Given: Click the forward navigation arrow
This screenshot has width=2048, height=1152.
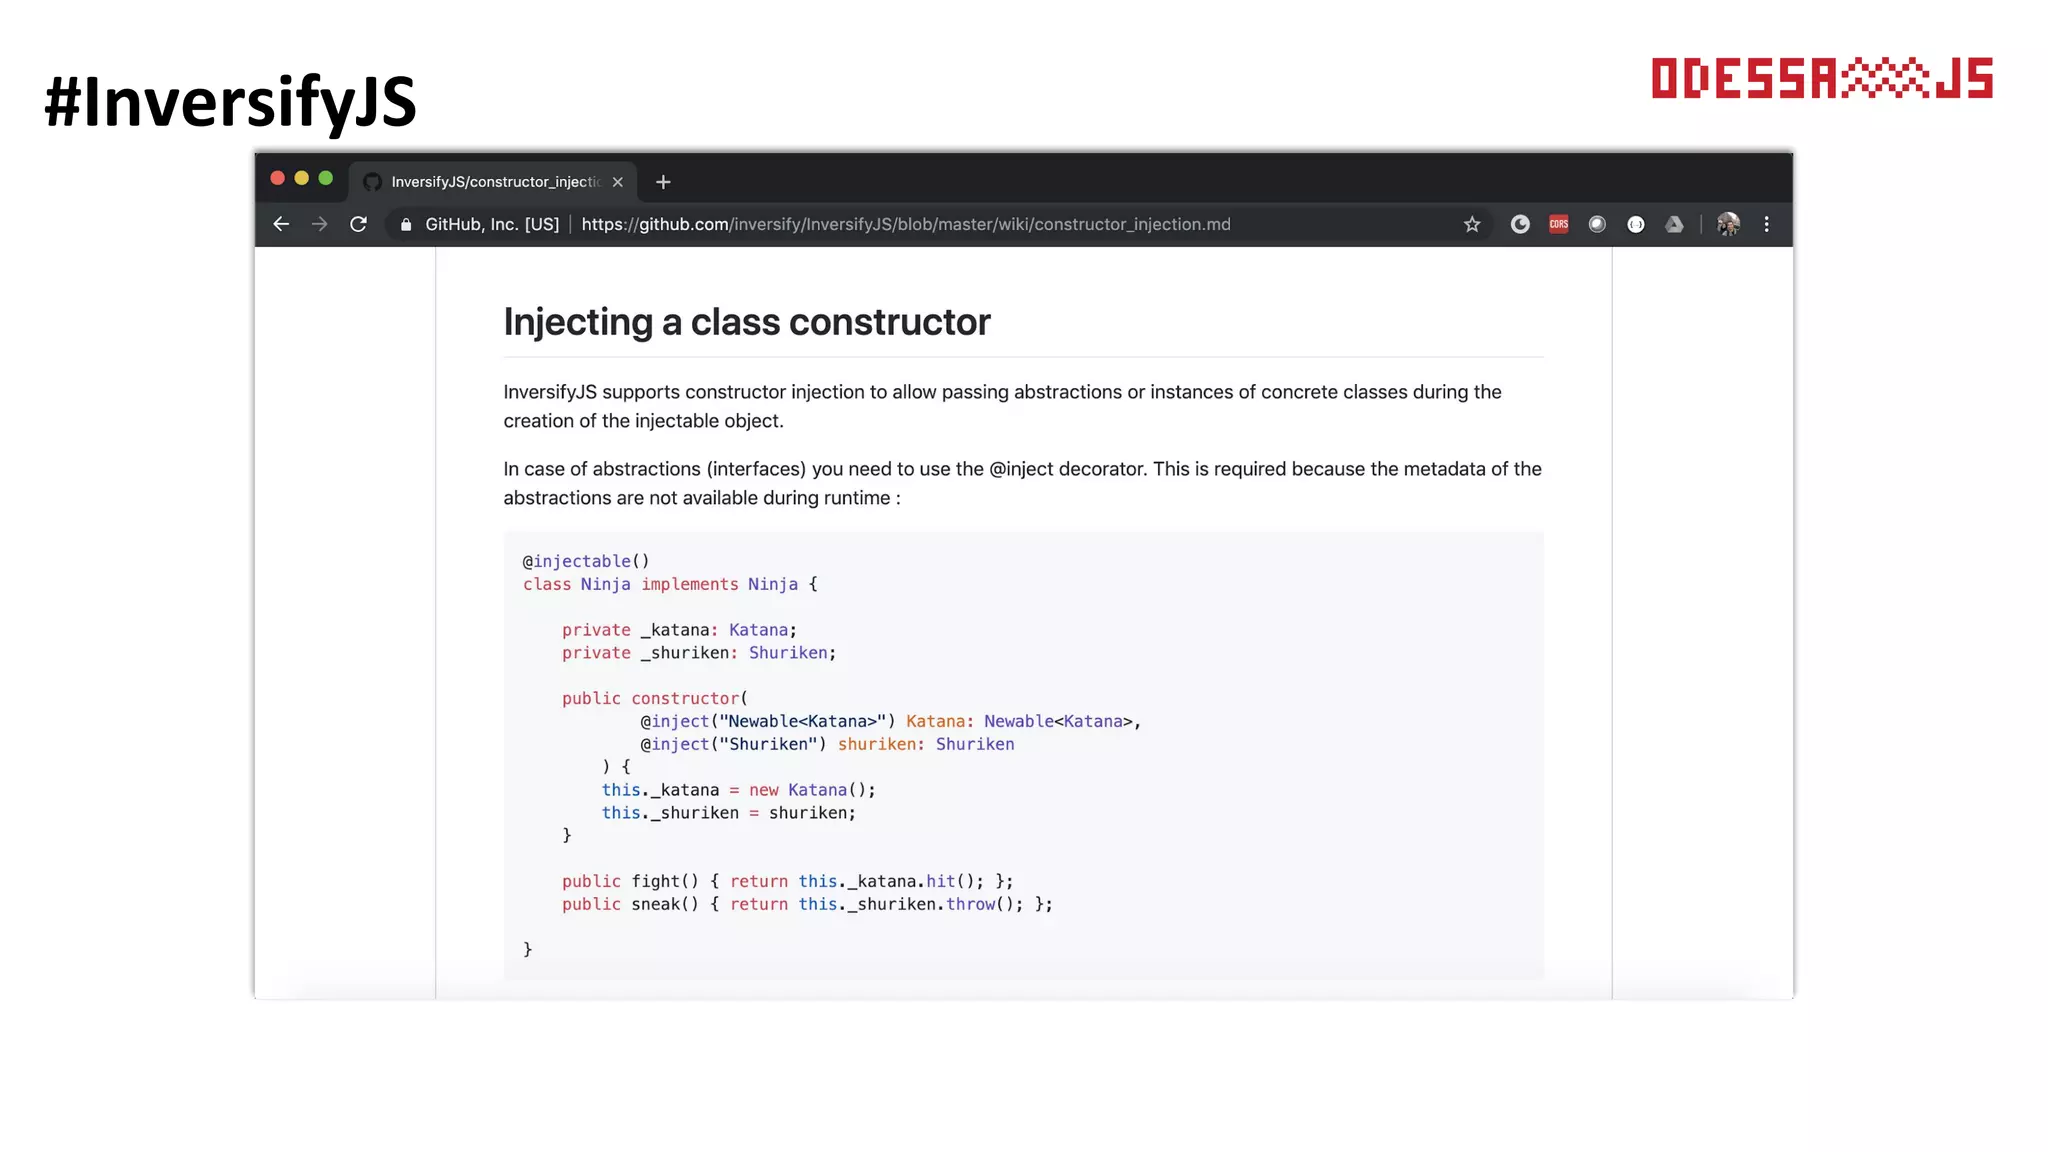Looking at the screenshot, I should [x=319, y=224].
